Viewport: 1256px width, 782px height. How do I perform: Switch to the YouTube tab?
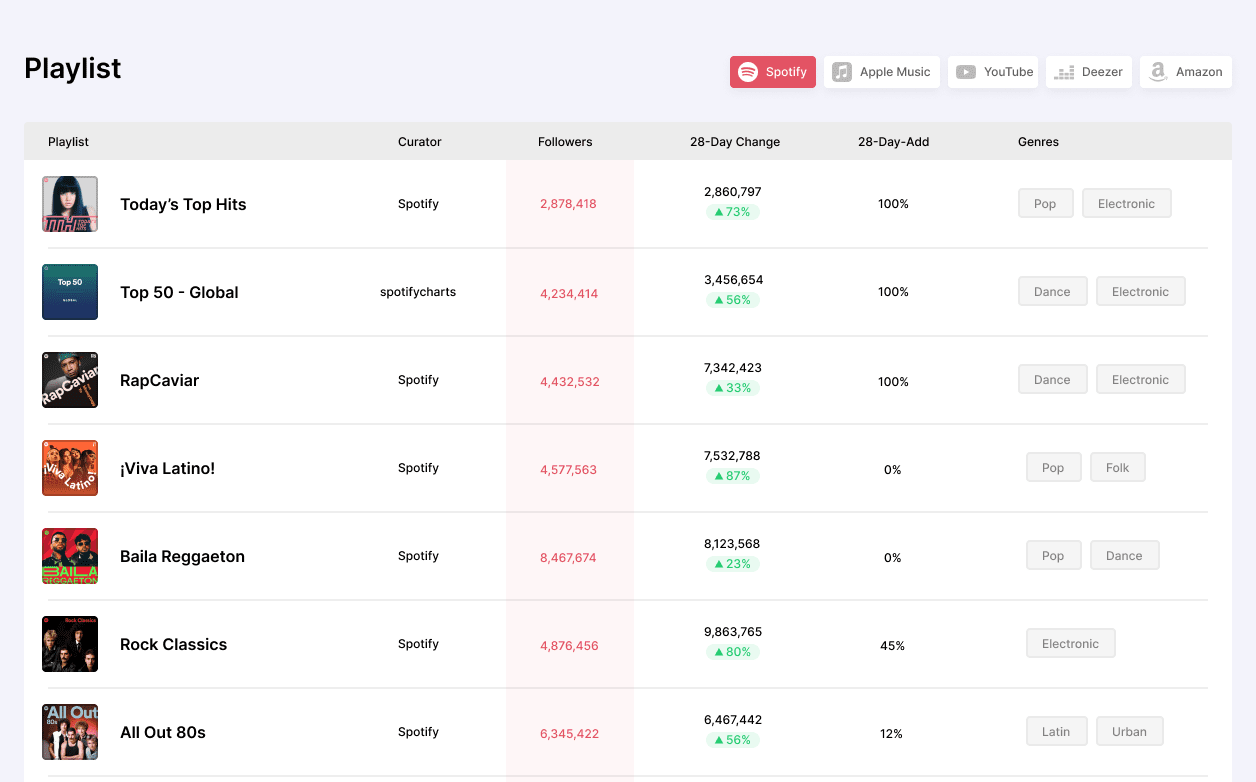point(993,72)
